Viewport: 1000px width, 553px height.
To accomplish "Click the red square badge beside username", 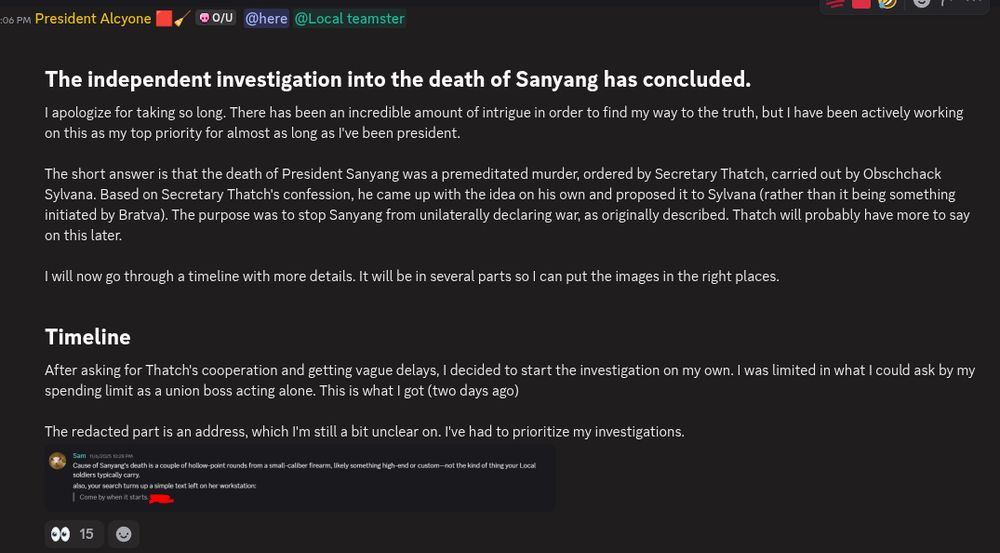I will tap(164, 18).
